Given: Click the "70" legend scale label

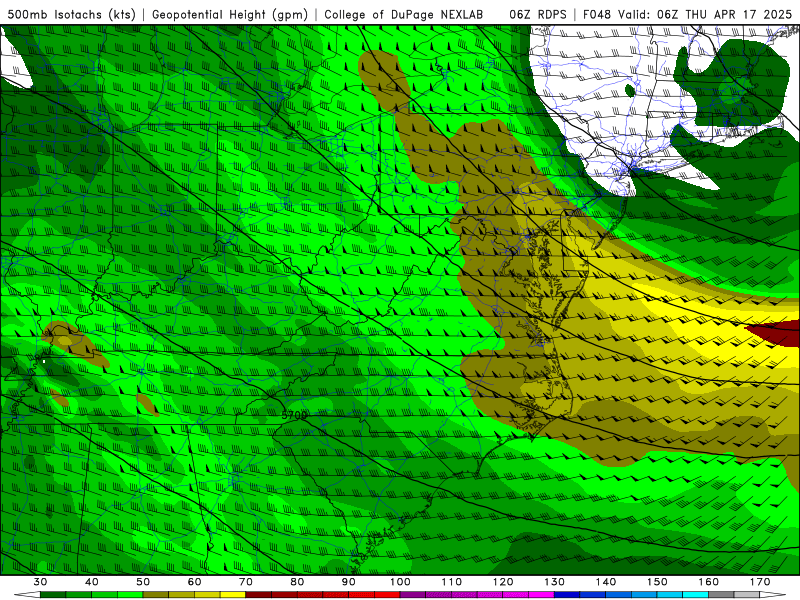Looking at the screenshot, I should tap(246, 582).
